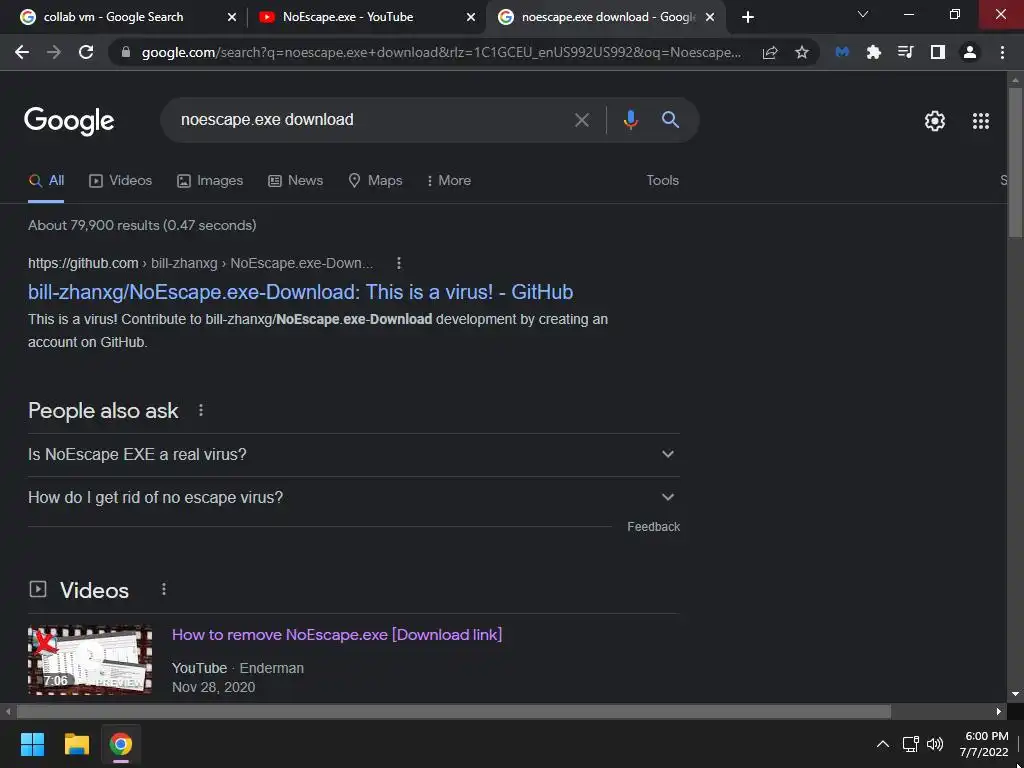Reload the current page
The width and height of the screenshot is (1024, 768).
click(x=86, y=52)
